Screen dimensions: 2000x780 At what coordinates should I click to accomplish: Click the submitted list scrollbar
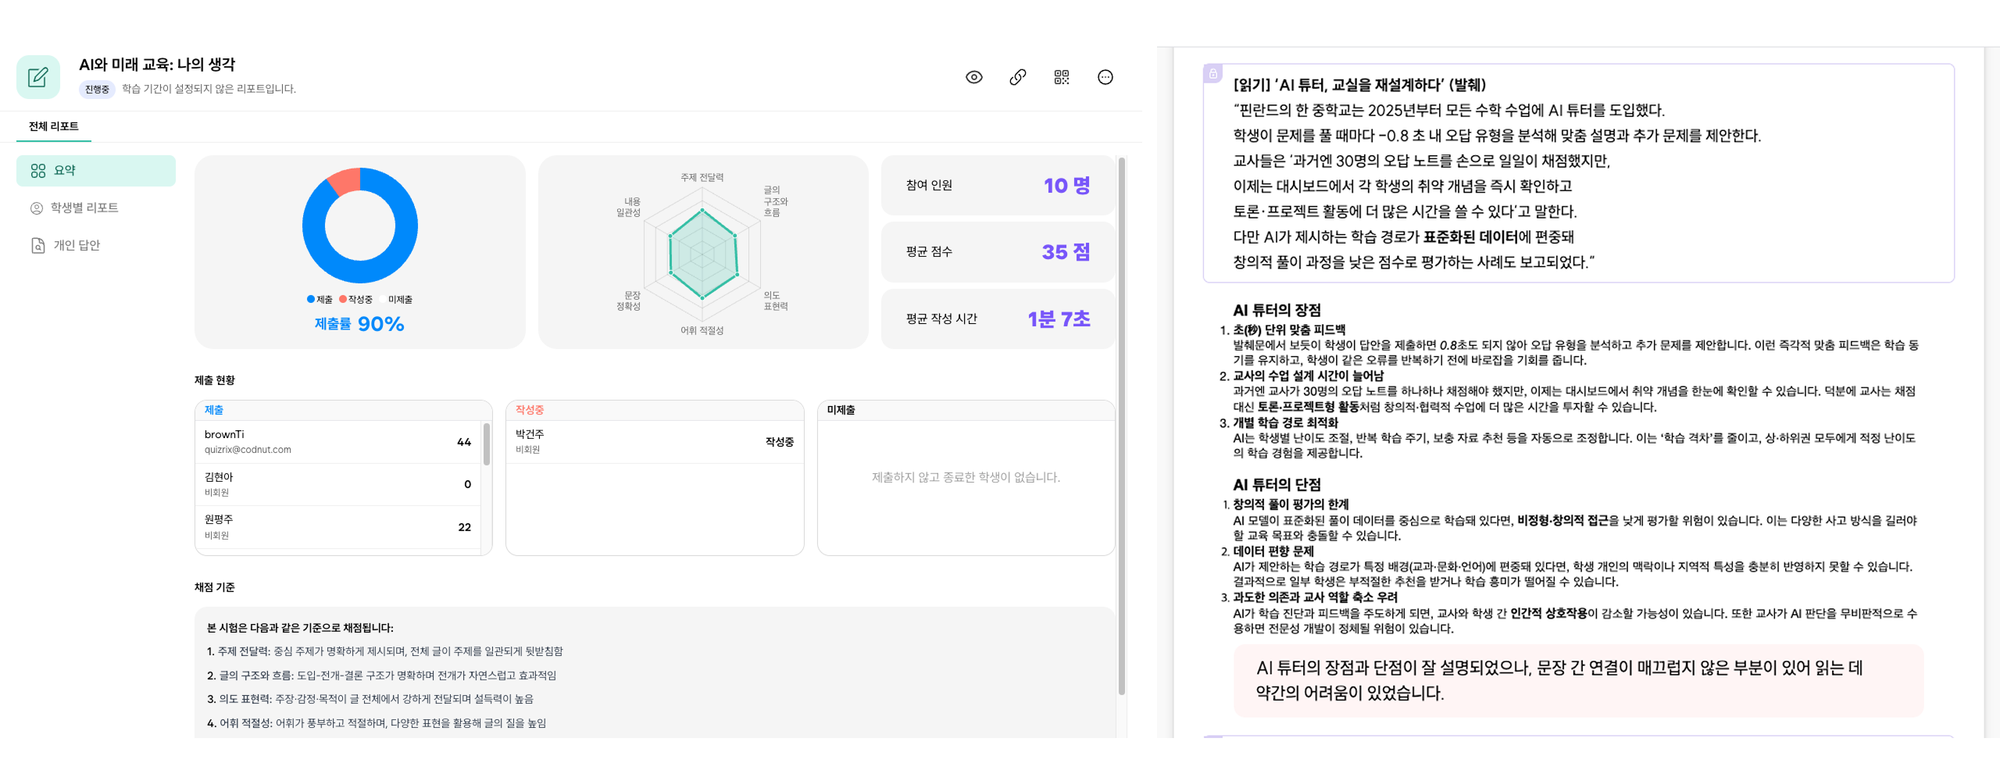point(487,444)
